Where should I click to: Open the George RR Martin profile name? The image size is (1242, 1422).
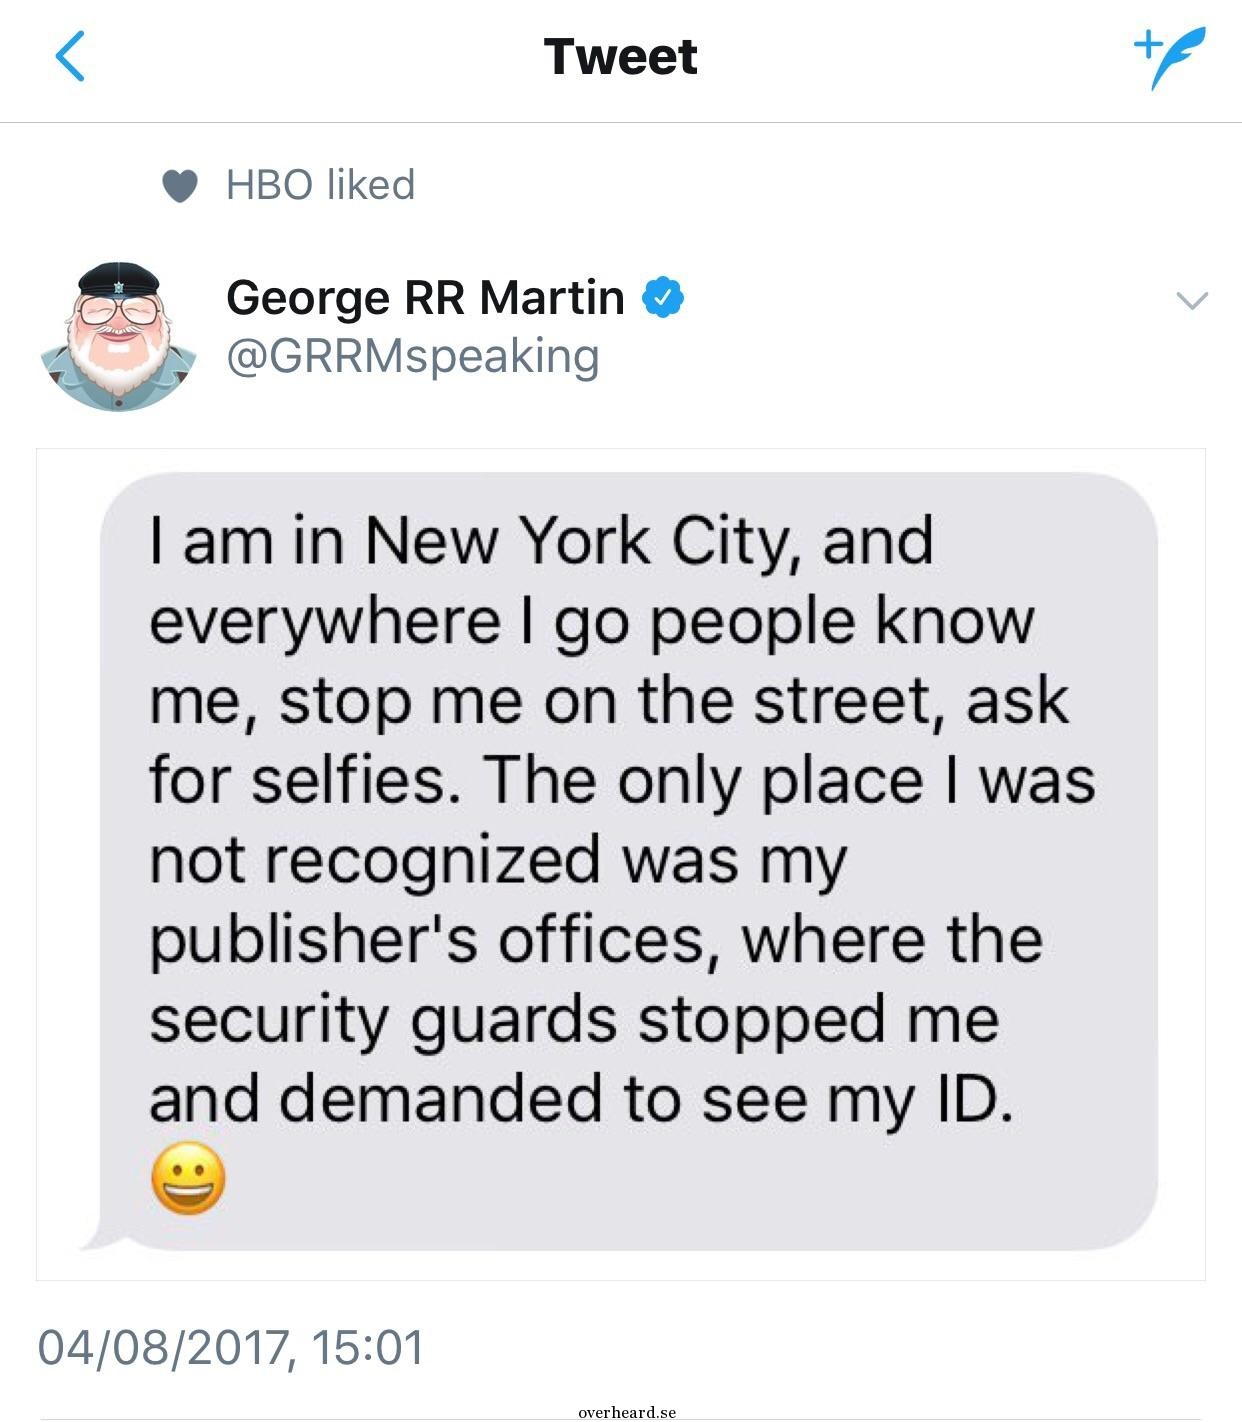[425, 297]
